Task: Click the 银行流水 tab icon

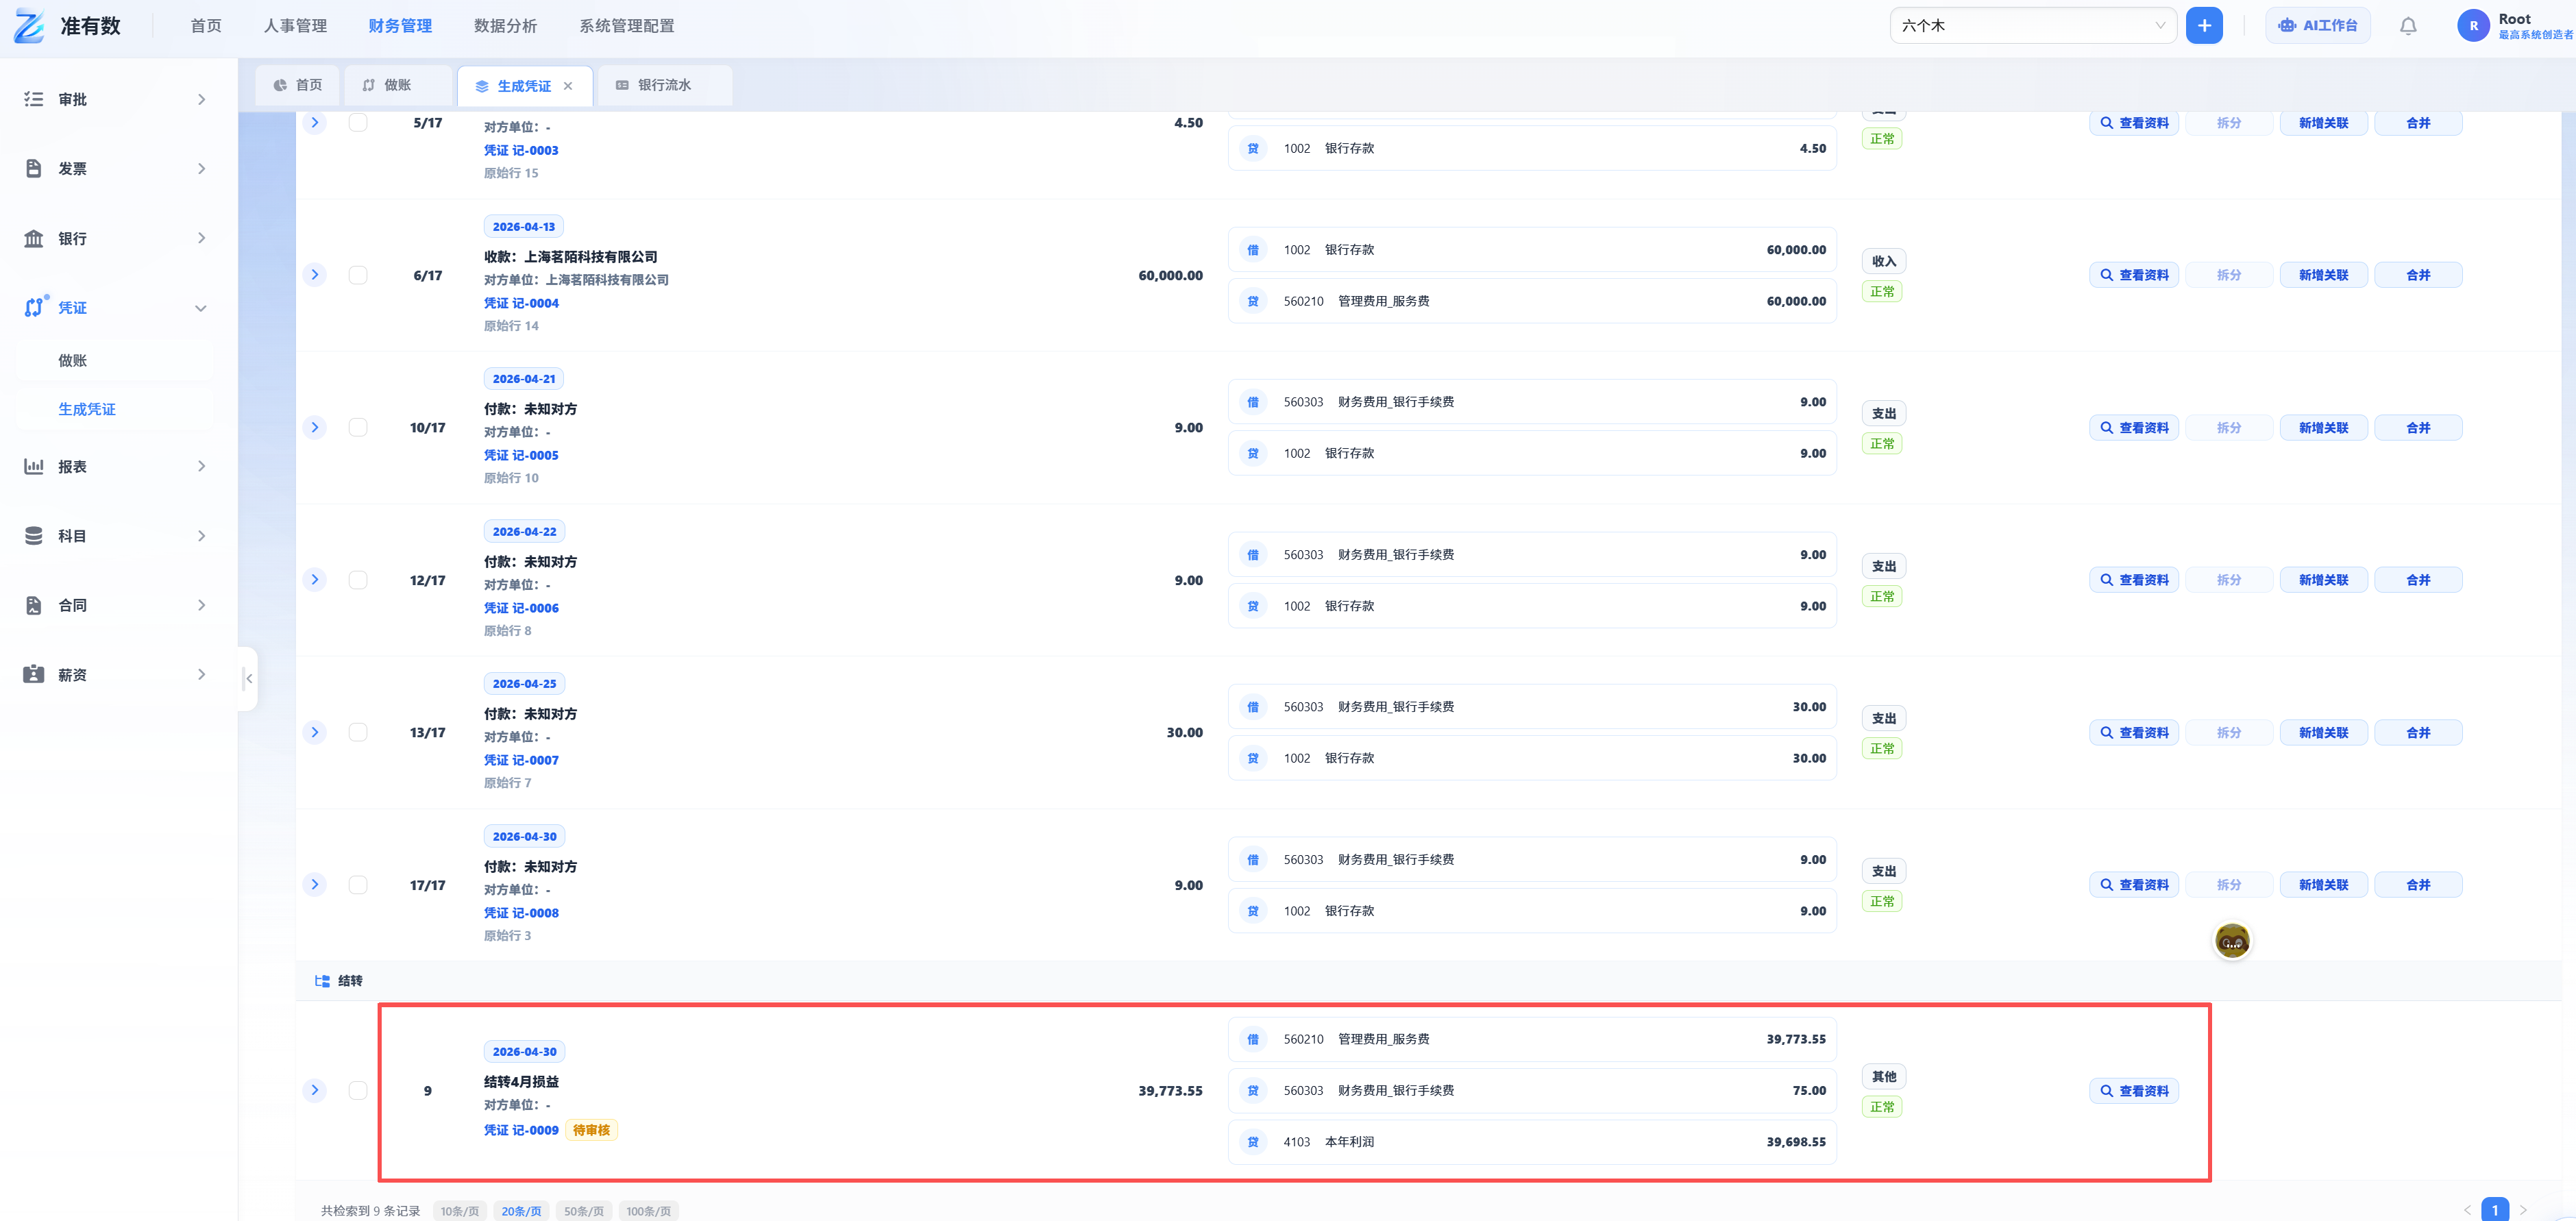Action: [622, 85]
